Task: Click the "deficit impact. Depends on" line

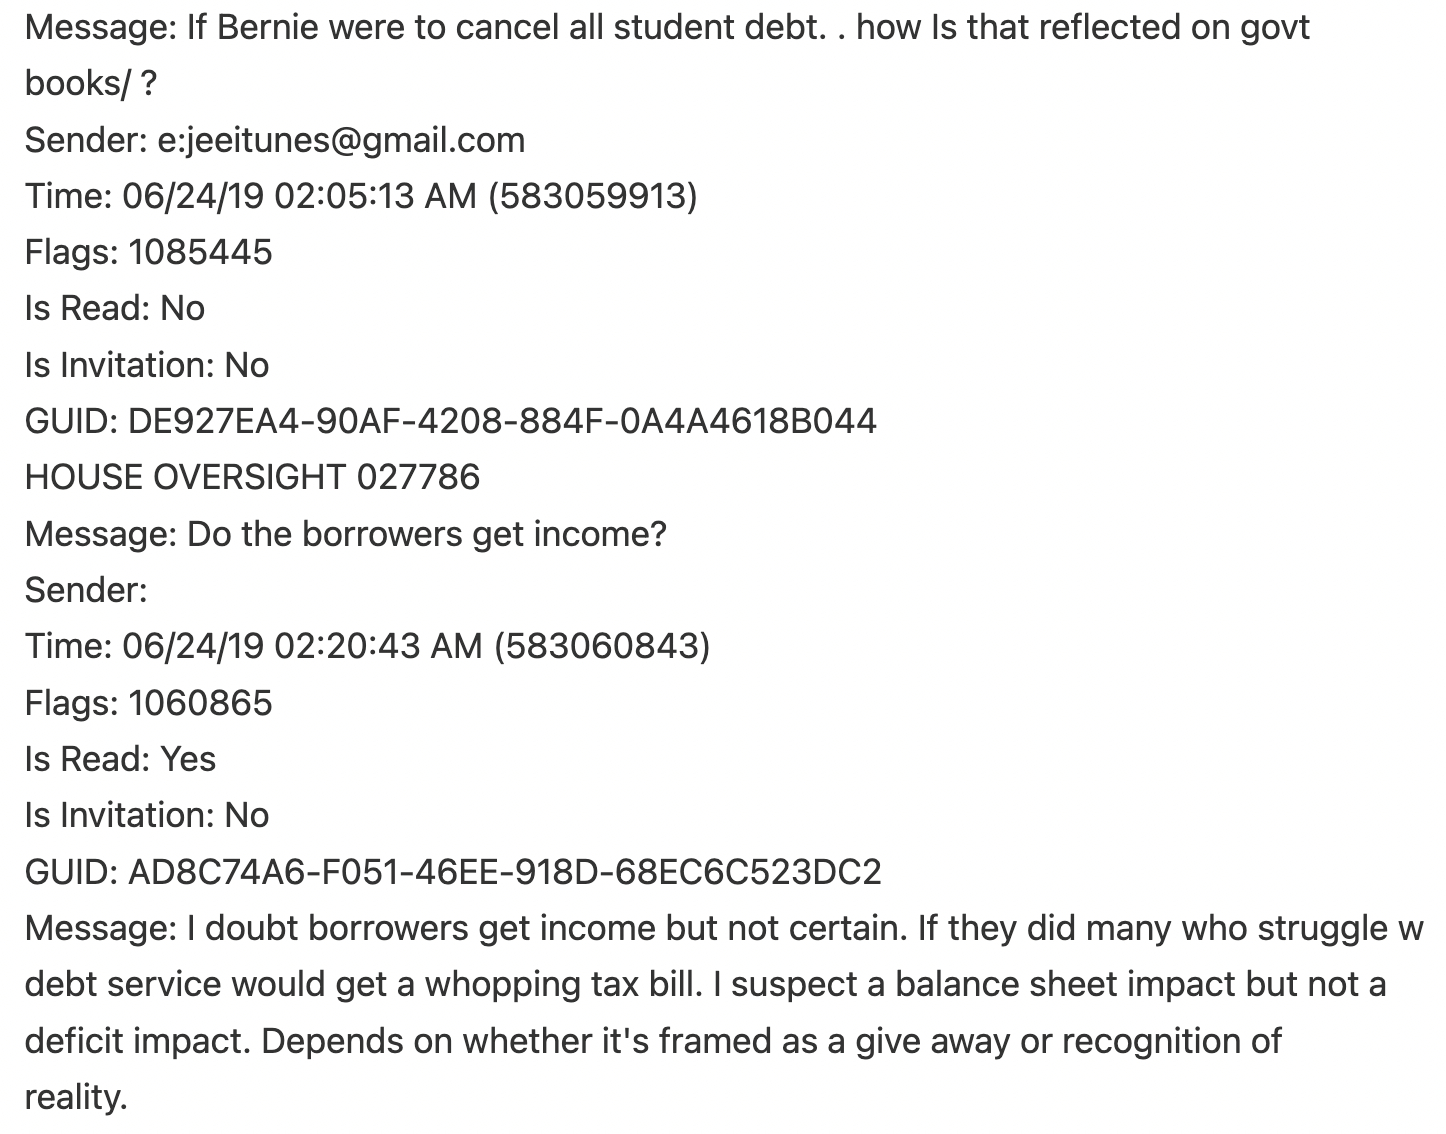Action: tap(652, 1041)
